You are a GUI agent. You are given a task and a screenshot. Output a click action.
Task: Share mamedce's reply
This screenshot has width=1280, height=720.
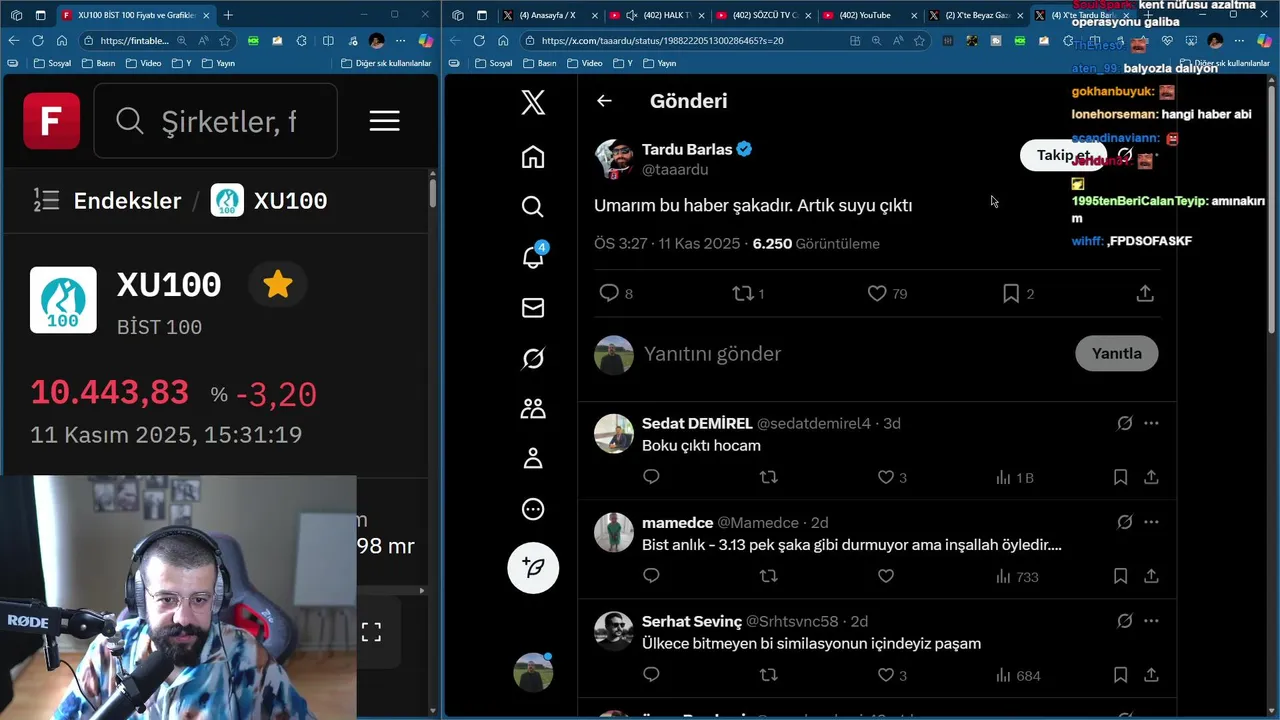(1151, 577)
